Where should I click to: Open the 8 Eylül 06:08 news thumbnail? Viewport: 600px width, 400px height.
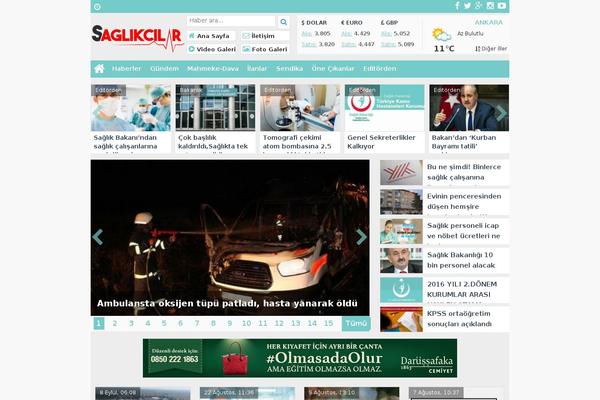143,393
